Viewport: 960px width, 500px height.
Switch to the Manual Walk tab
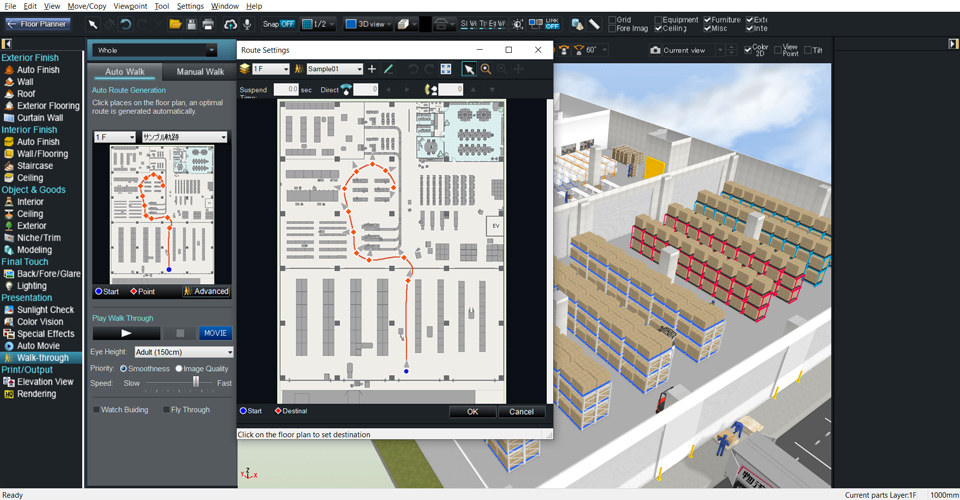pyautogui.click(x=200, y=72)
